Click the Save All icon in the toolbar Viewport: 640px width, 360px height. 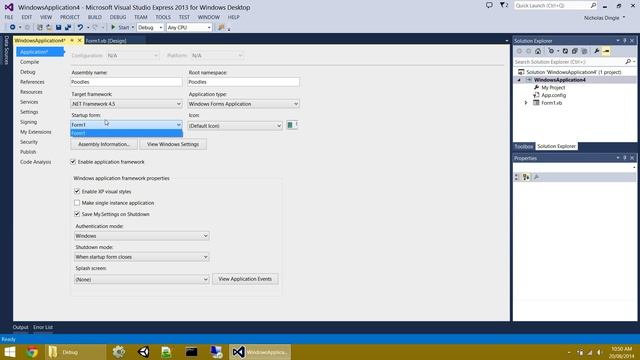pos(68,27)
